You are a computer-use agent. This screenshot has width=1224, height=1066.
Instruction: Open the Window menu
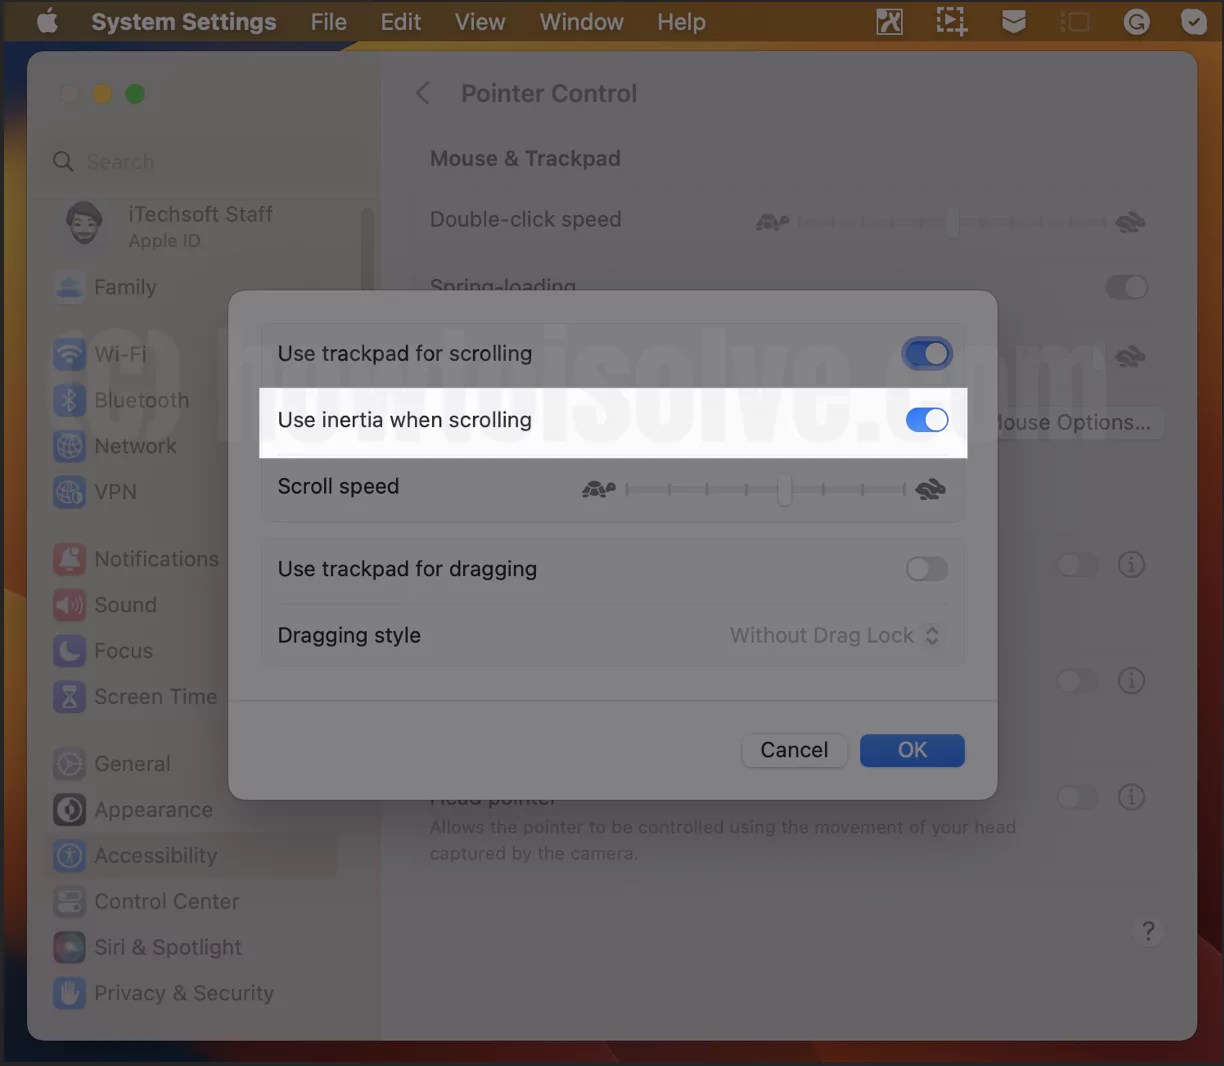[581, 21]
